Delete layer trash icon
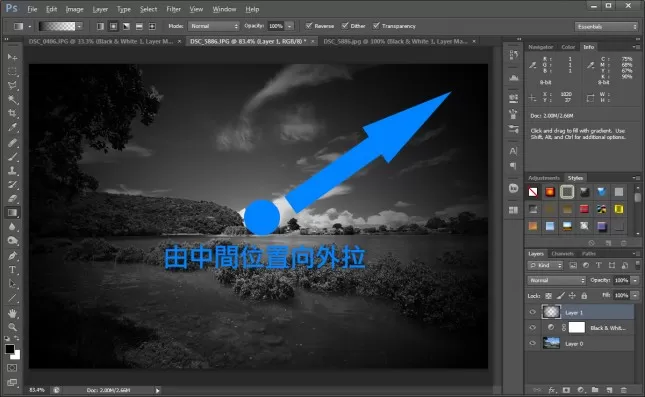The height and width of the screenshot is (397, 645). click(x=624, y=390)
